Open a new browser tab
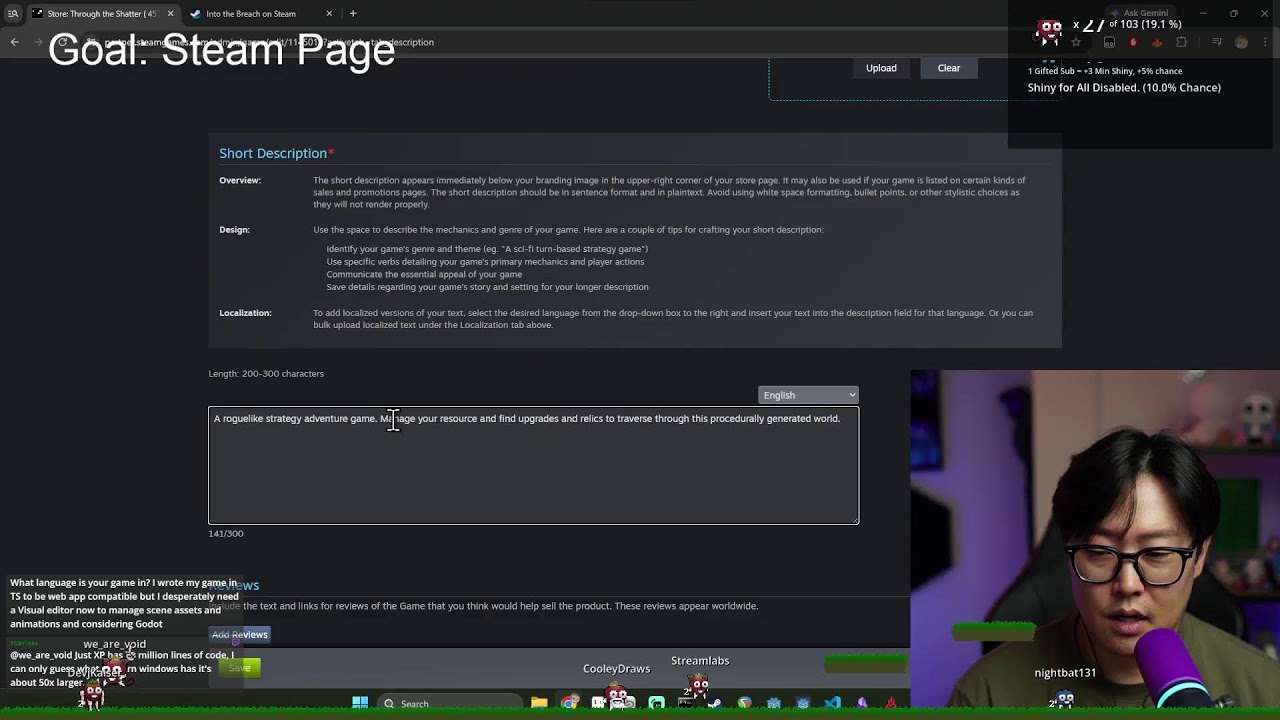1280x720 pixels. click(353, 14)
